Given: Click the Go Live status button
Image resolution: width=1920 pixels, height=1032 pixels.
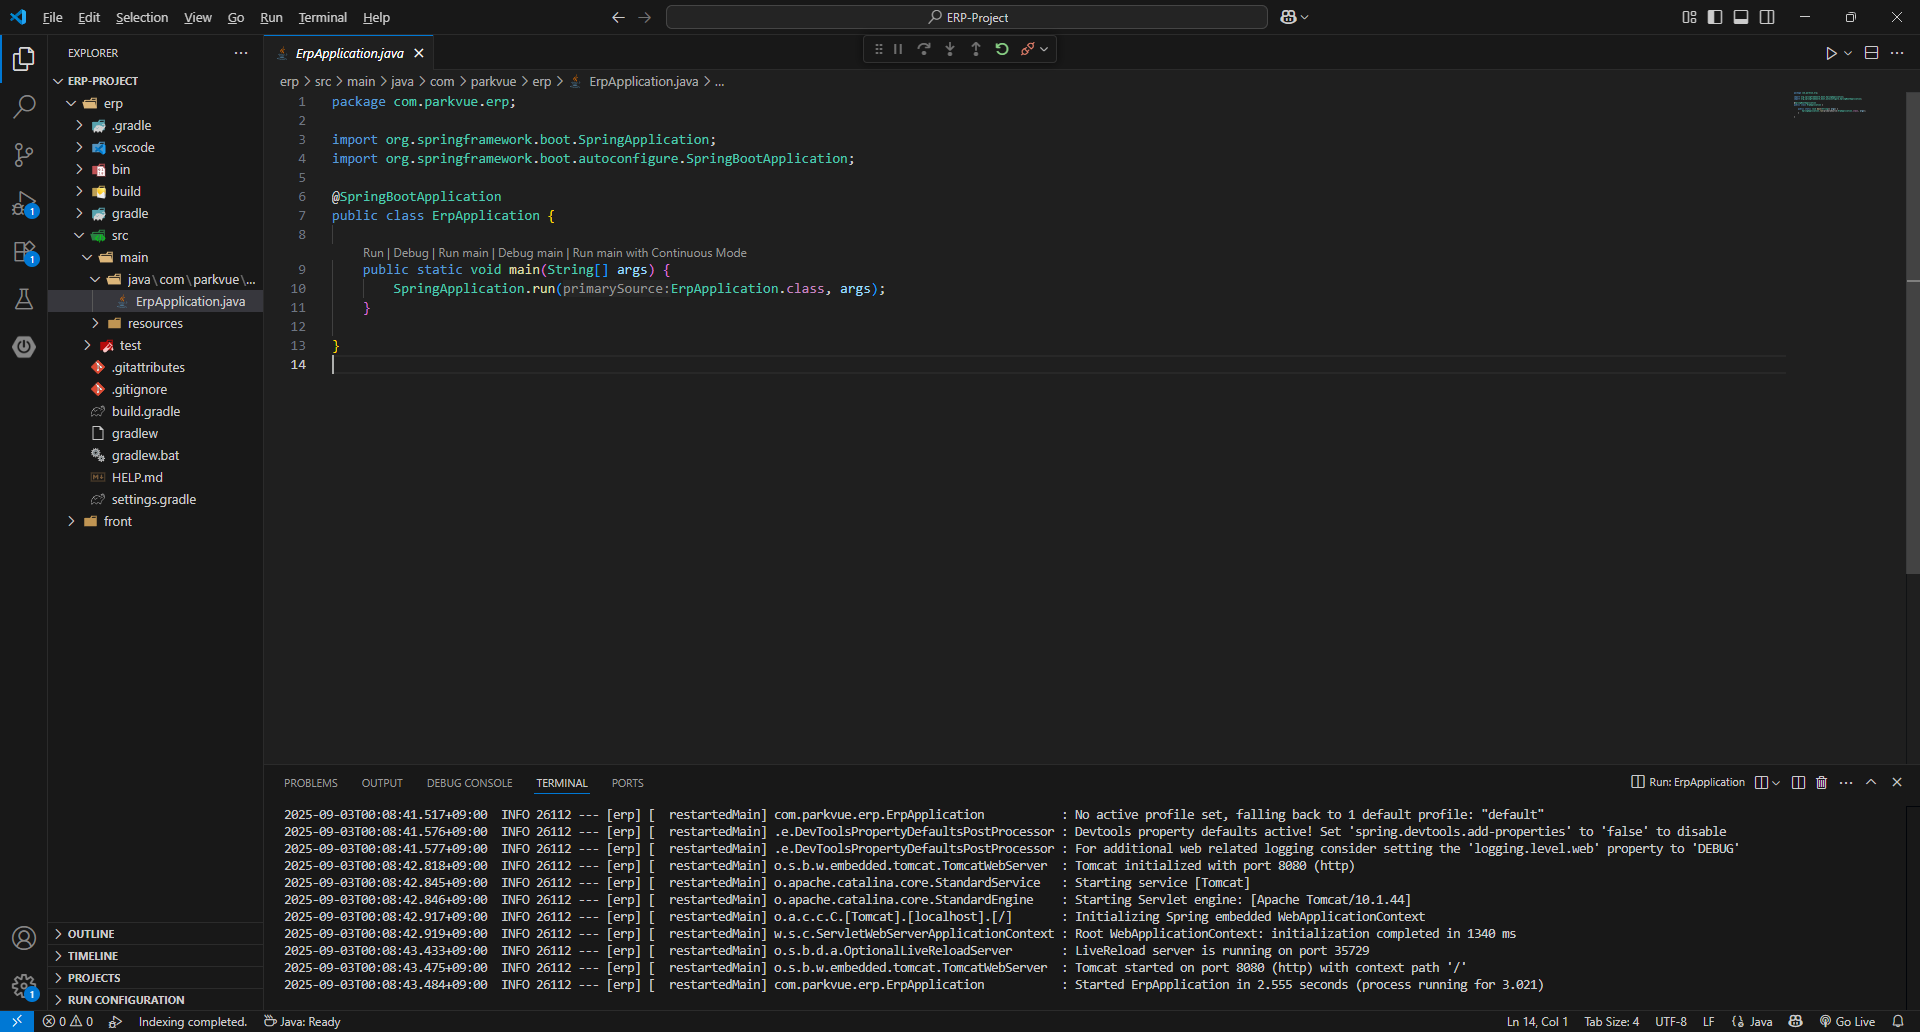Looking at the screenshot, I should click(1847, 1021).
